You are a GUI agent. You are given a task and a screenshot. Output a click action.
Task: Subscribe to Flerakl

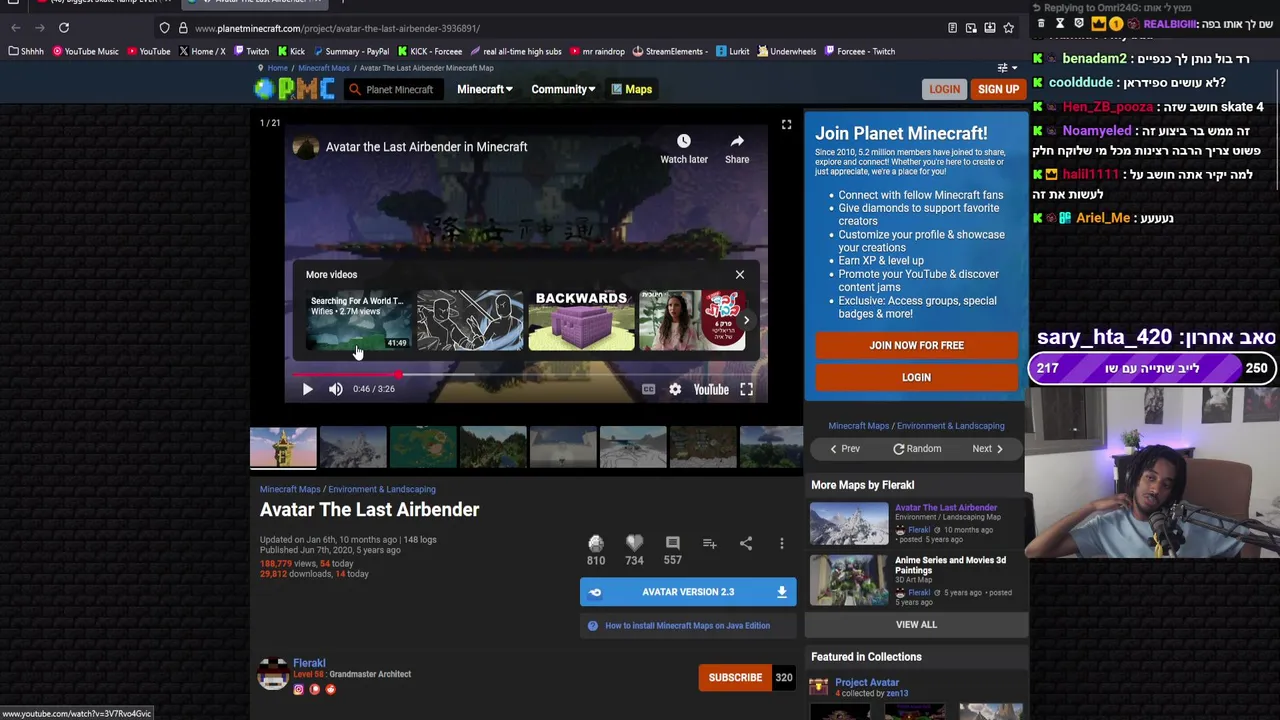[735, 678]
